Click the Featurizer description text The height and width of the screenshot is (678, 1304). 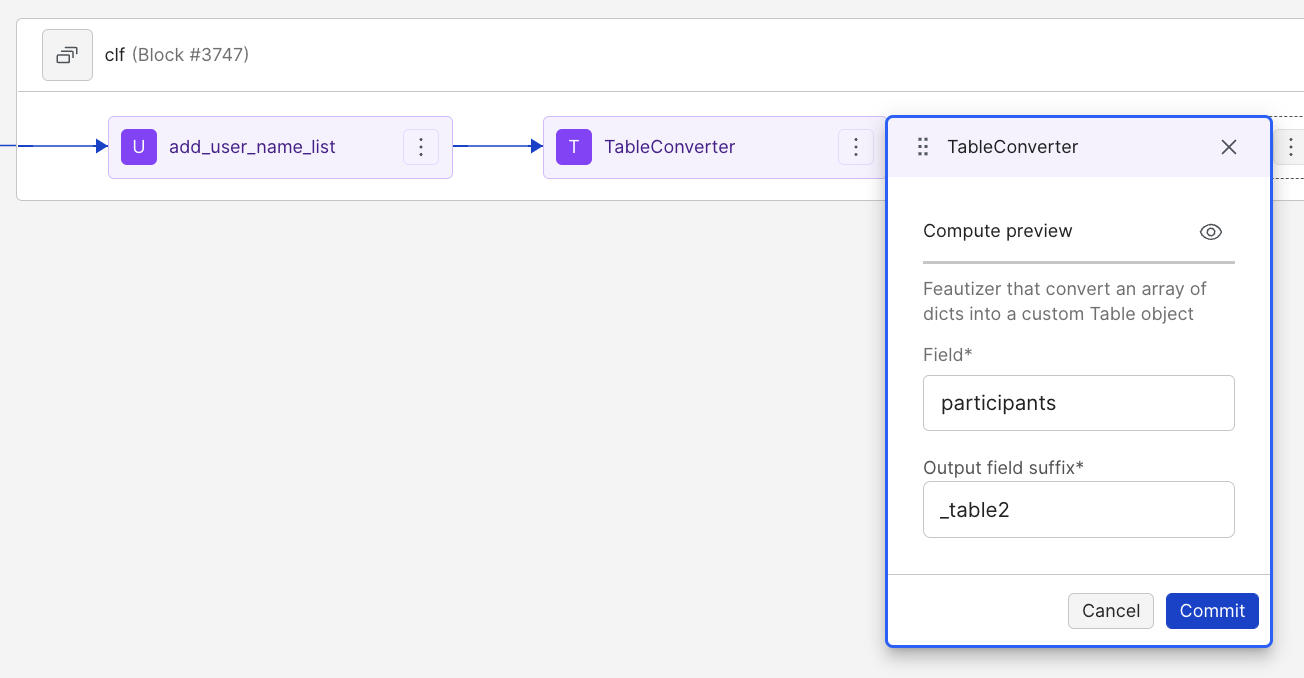pos(1065,301)
